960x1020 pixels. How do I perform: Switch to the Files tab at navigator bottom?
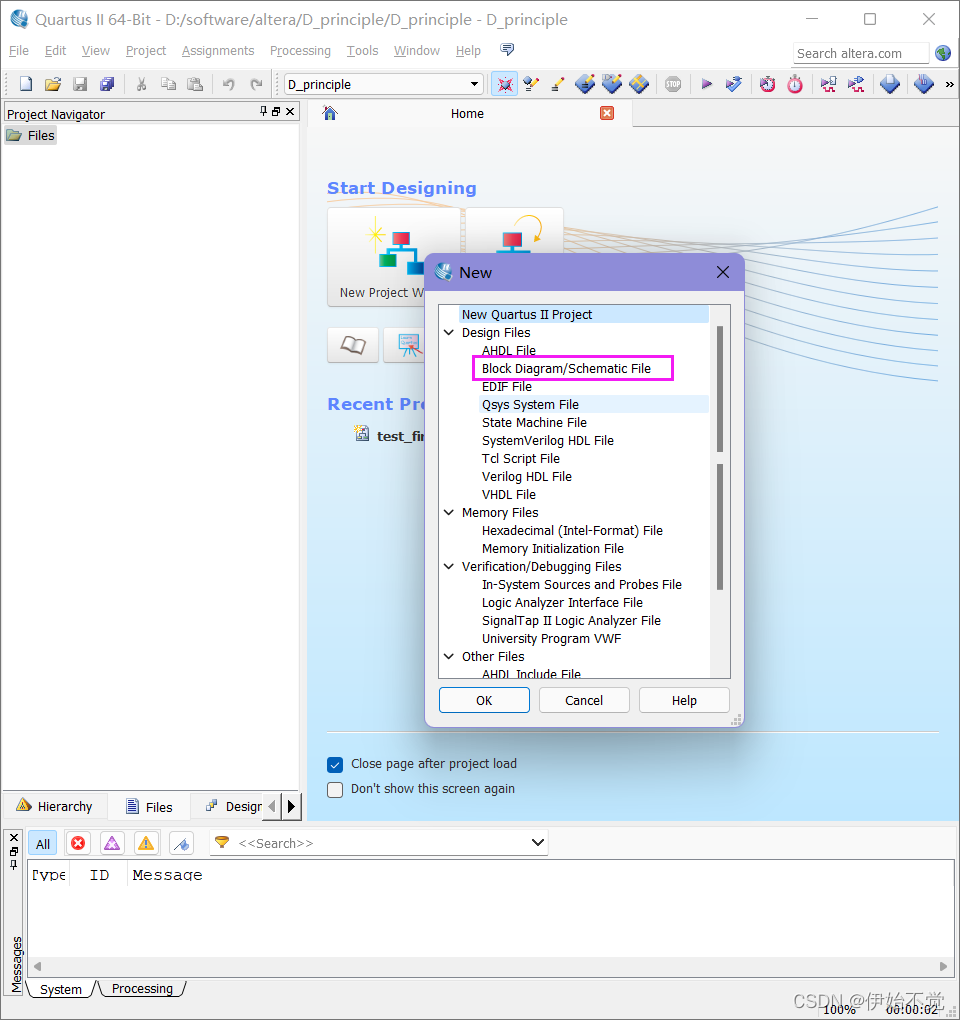click(150, 807)
